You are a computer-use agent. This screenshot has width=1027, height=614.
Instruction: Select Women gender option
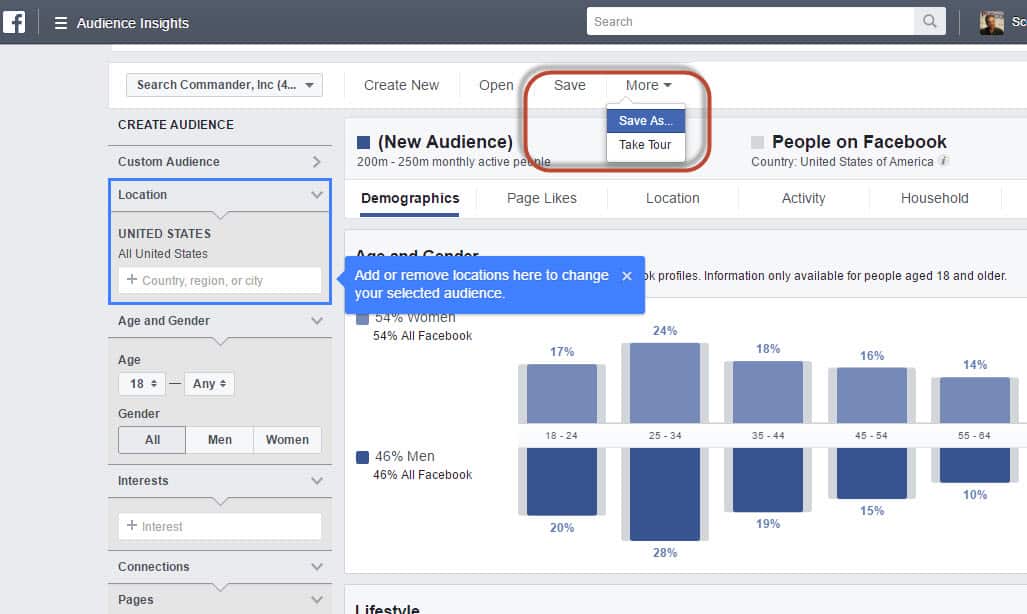[287, 440]
